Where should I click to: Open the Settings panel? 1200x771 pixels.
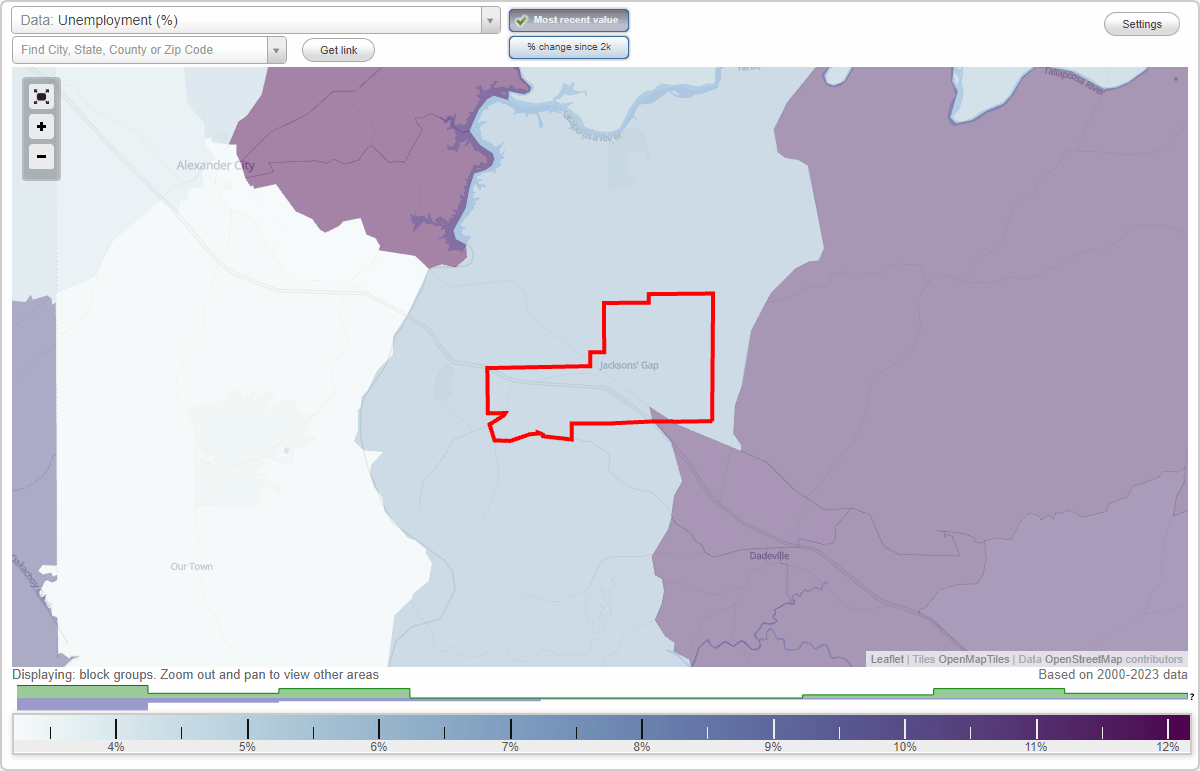pos(1141,23)
